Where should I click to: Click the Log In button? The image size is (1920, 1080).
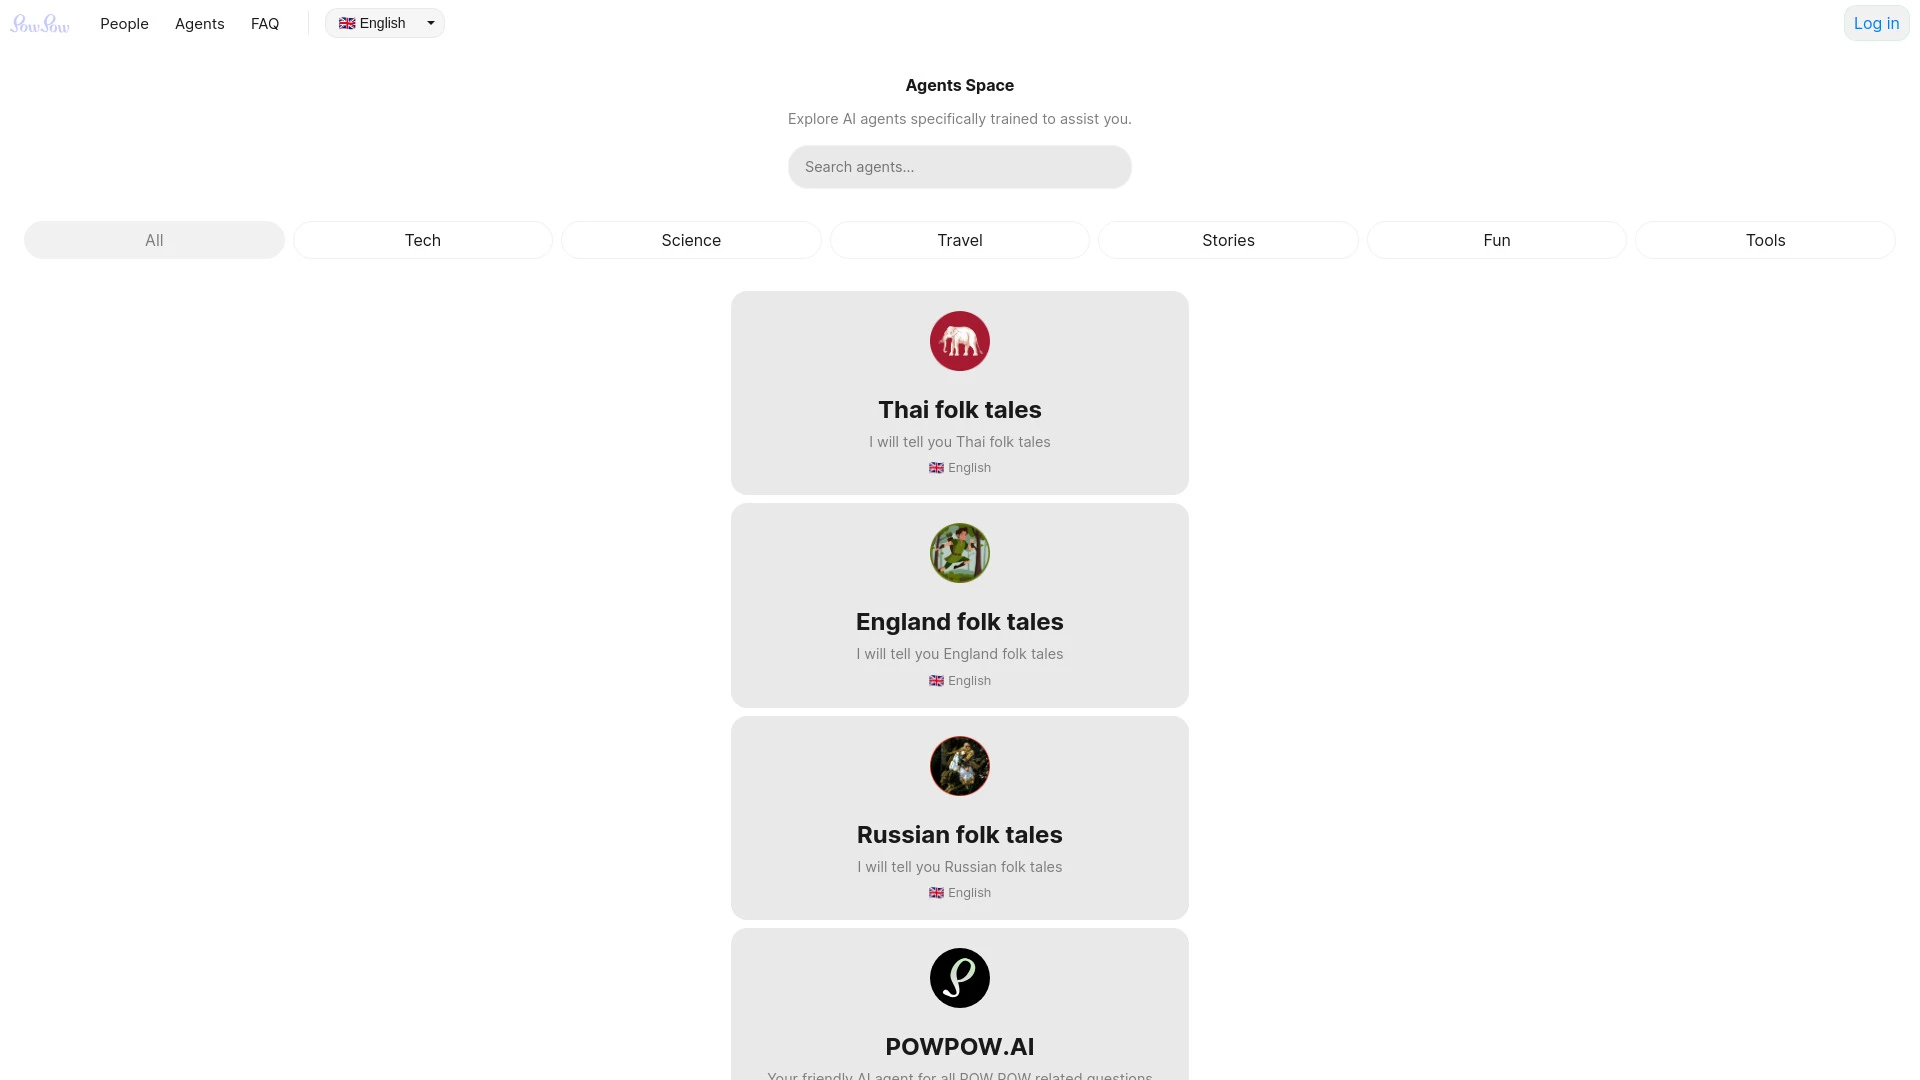pos(1875,22)
